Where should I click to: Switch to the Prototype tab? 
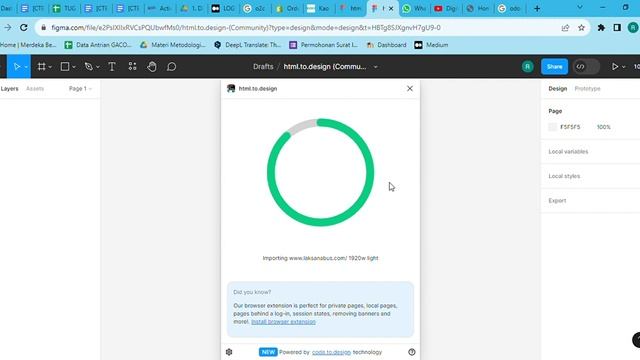[587, 89]
